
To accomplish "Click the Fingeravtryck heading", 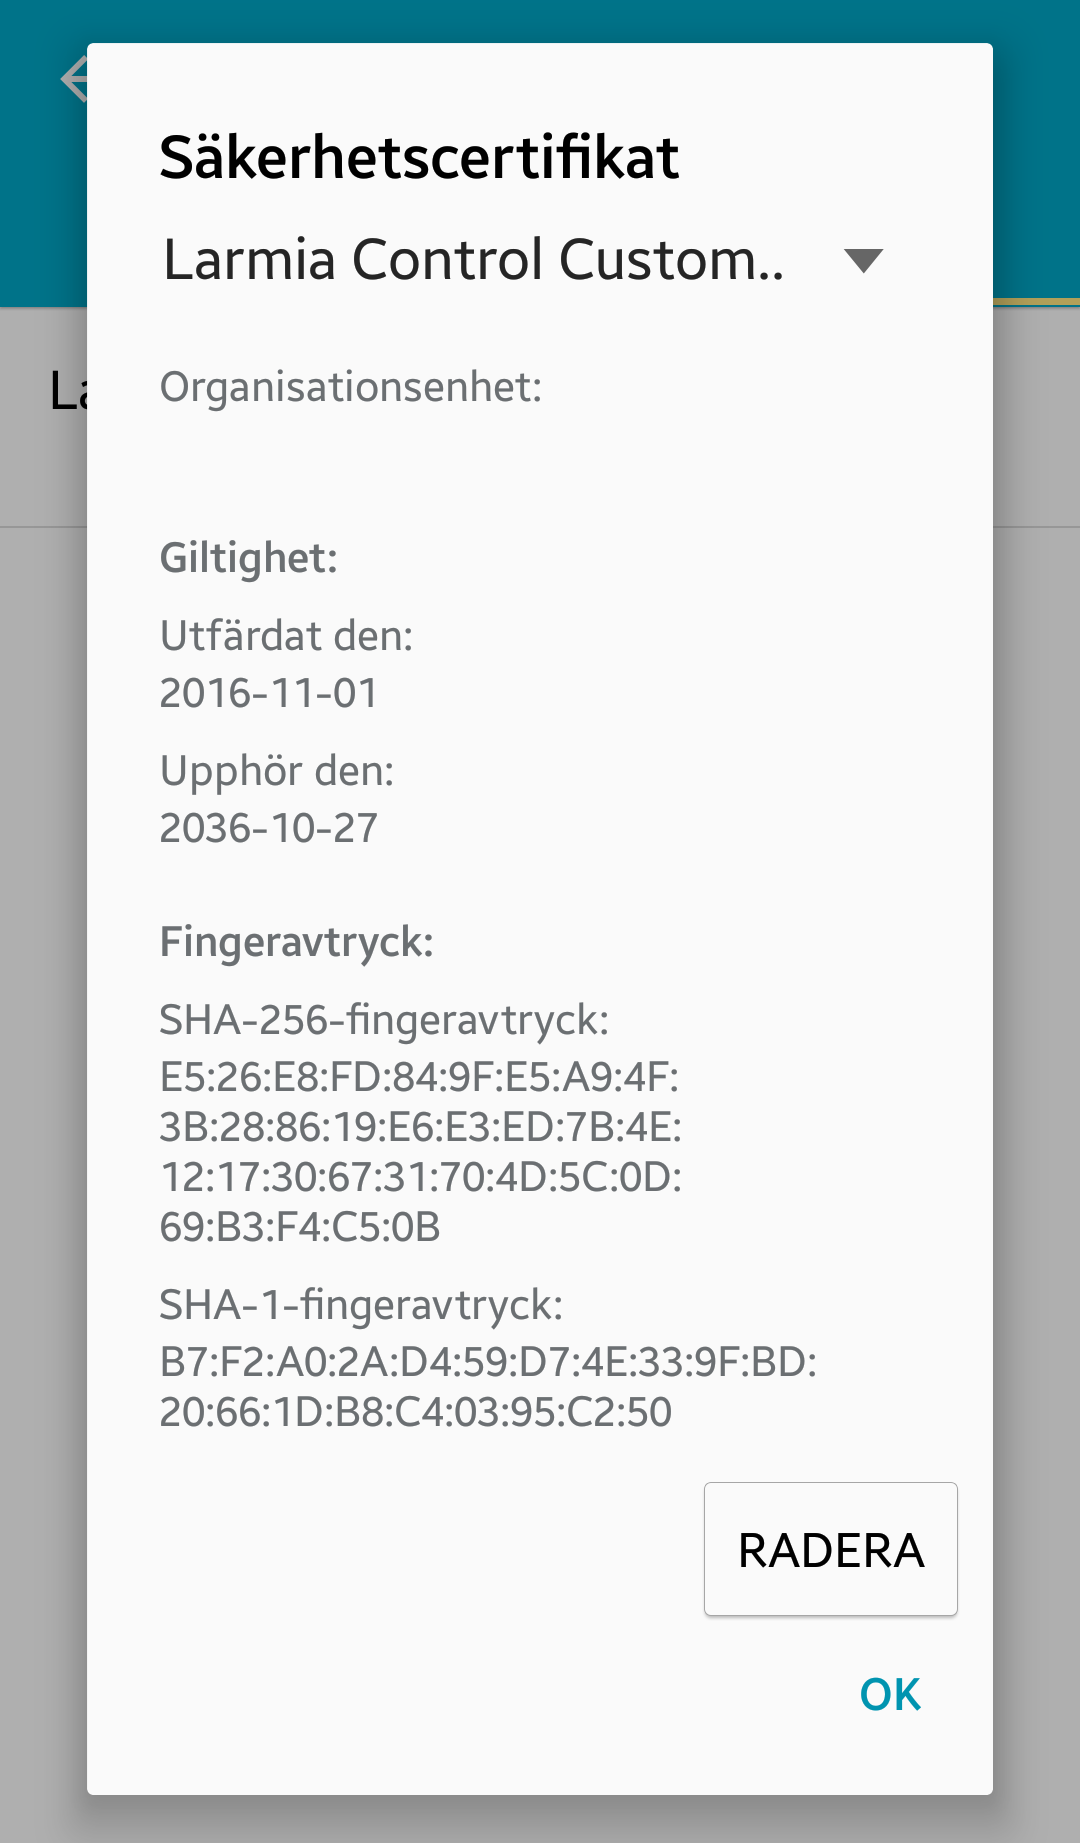I will tap(297, 942).
